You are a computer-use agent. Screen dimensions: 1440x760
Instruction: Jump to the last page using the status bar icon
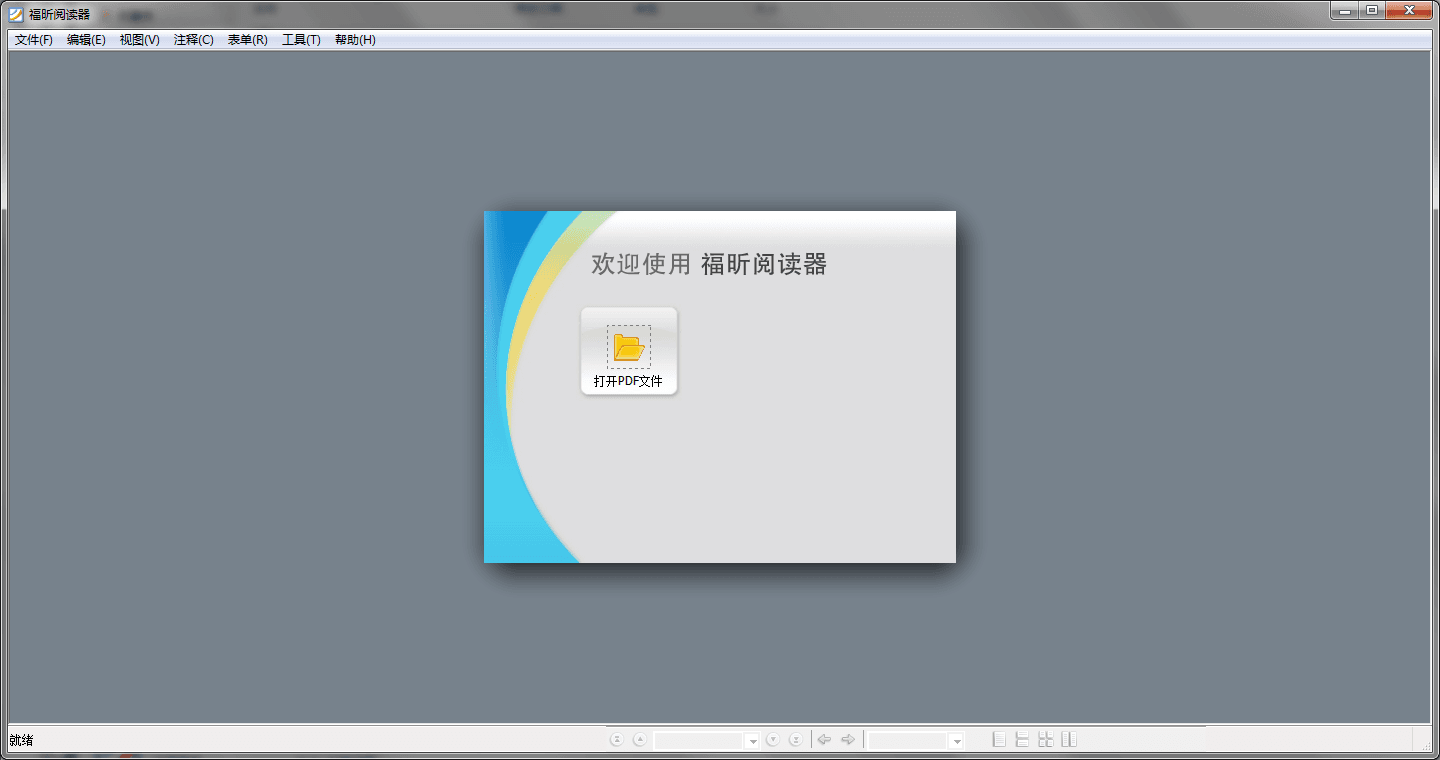pyautogui.click(x=795, y=739)
